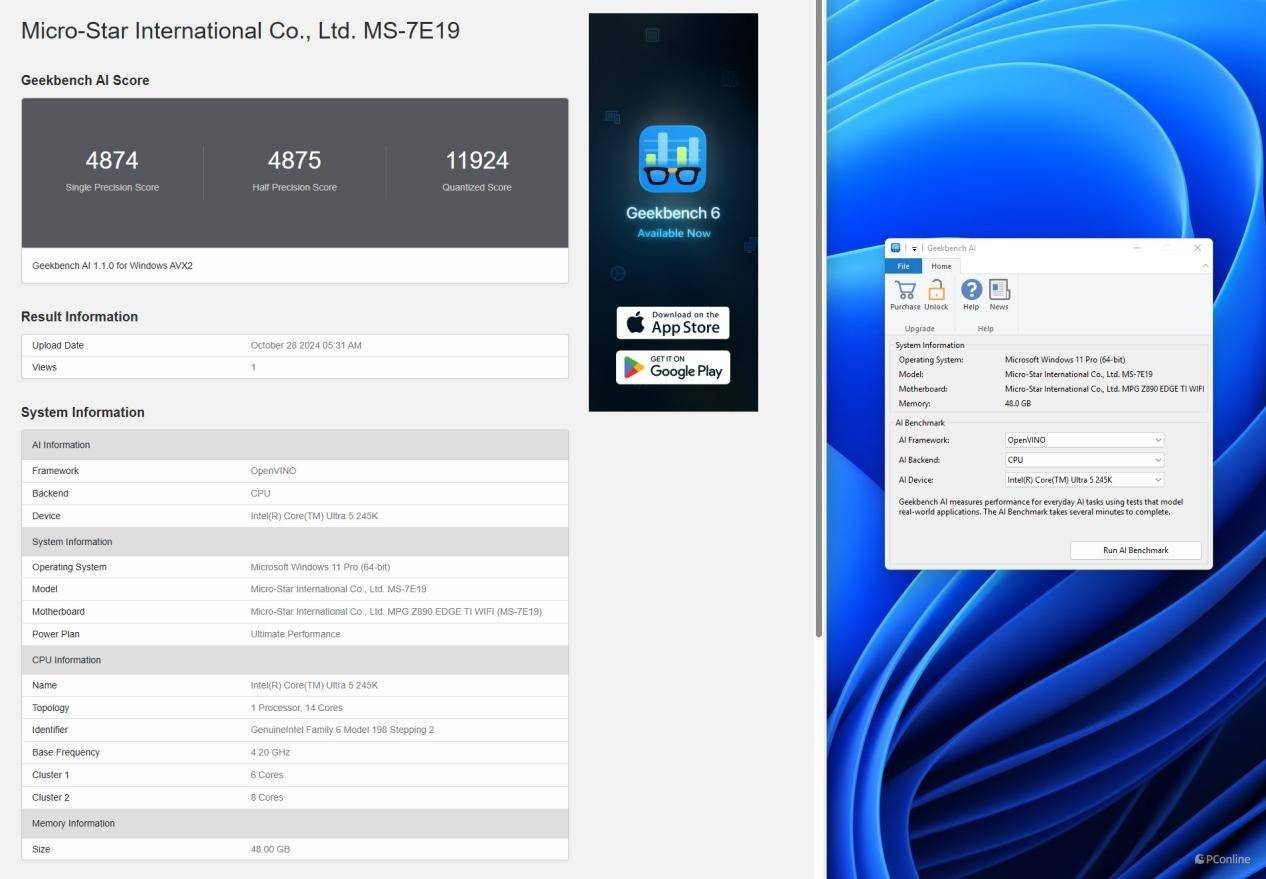Click the Purchase shopping cart icon
This screenshot has height=879, width=1266.
904,291
